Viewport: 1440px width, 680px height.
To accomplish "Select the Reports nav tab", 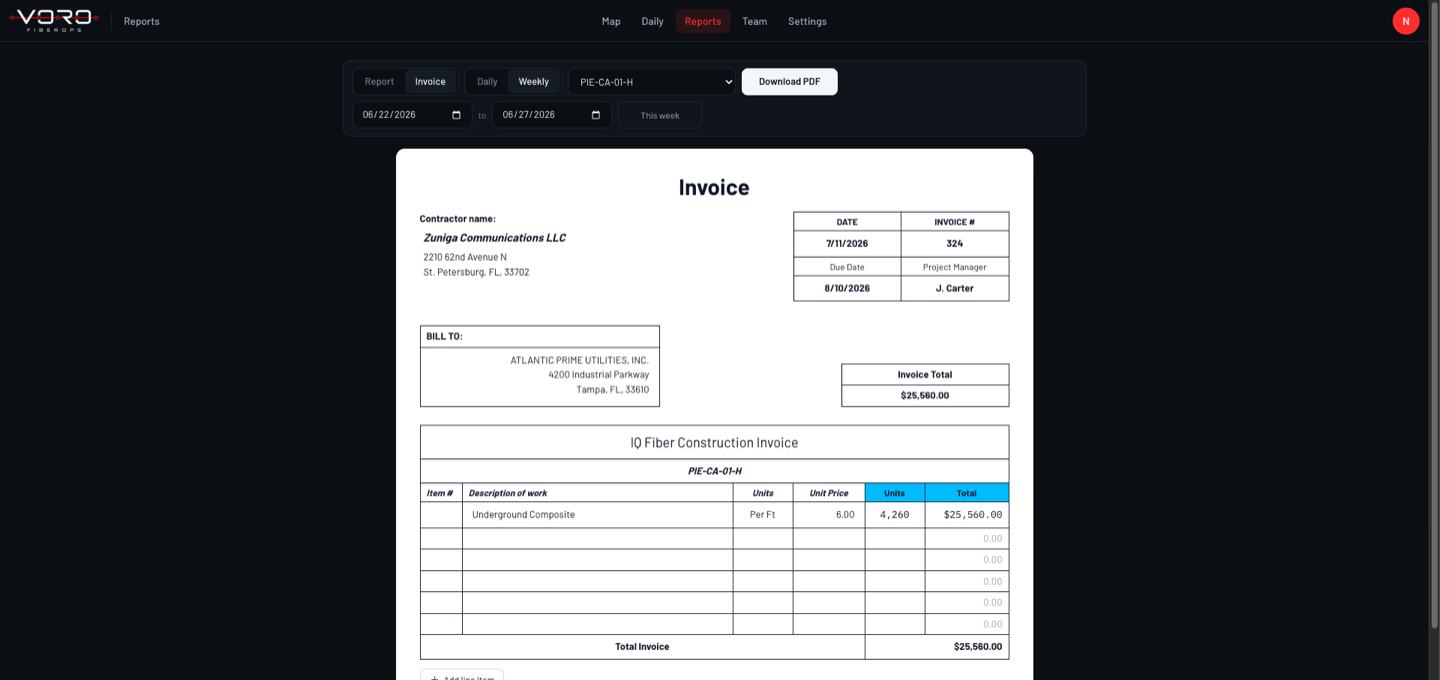I will point(703,21).
